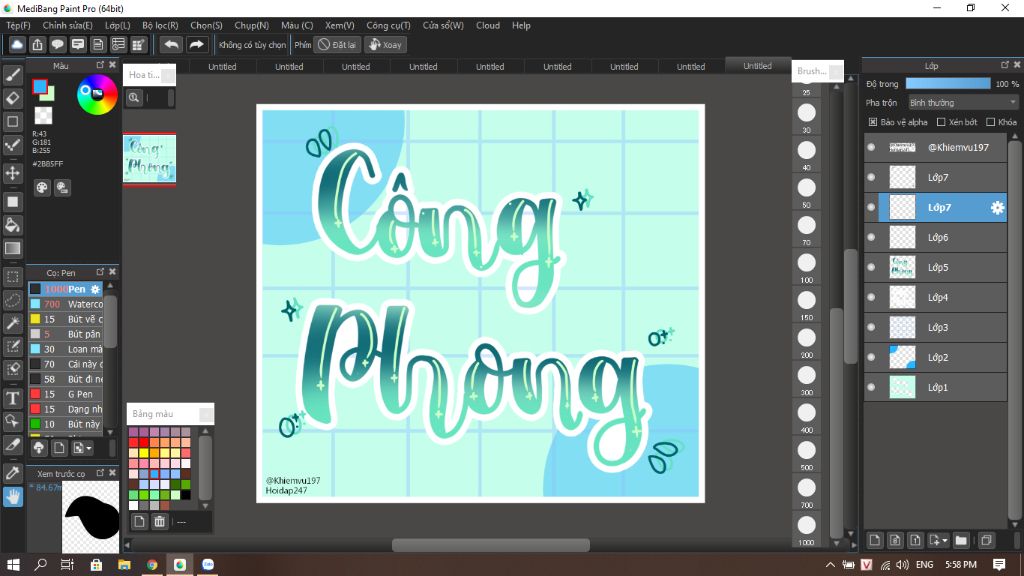The image size is (1024, 576).
Task: Select the Bucket fill tool
Action: pyautogui.click(x=12, y=225)
